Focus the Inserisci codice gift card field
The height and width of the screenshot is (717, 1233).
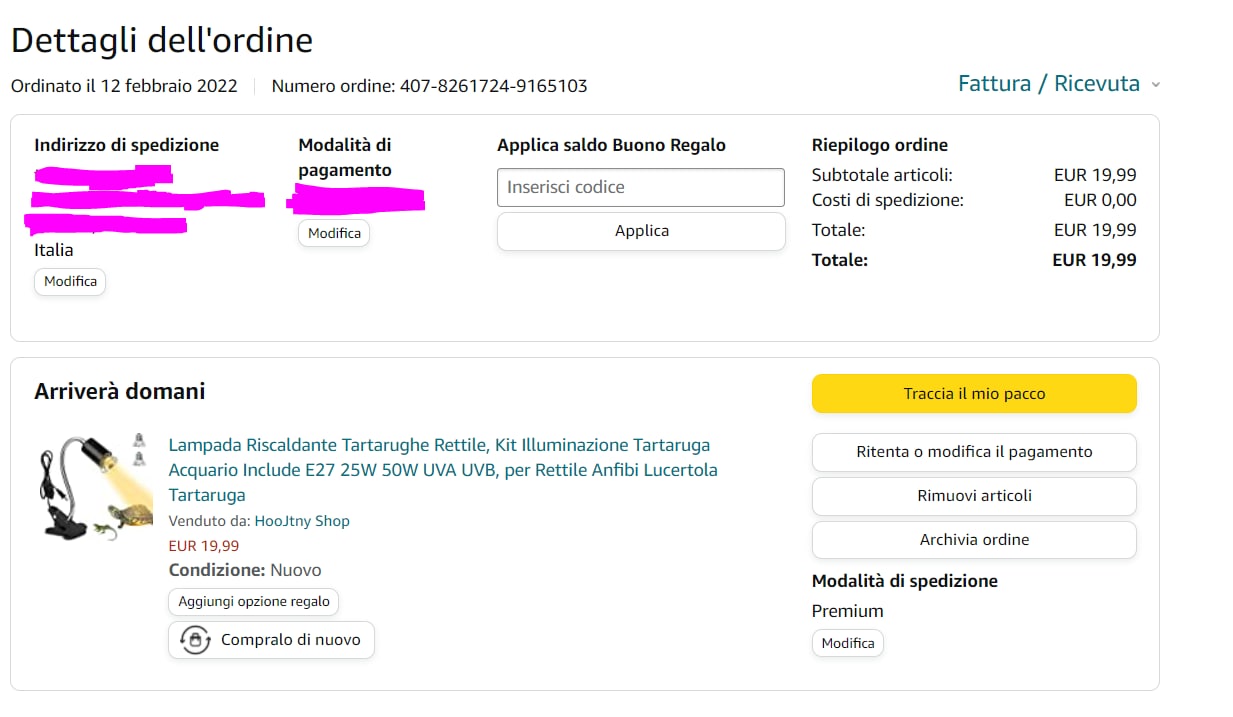point(641,187)
